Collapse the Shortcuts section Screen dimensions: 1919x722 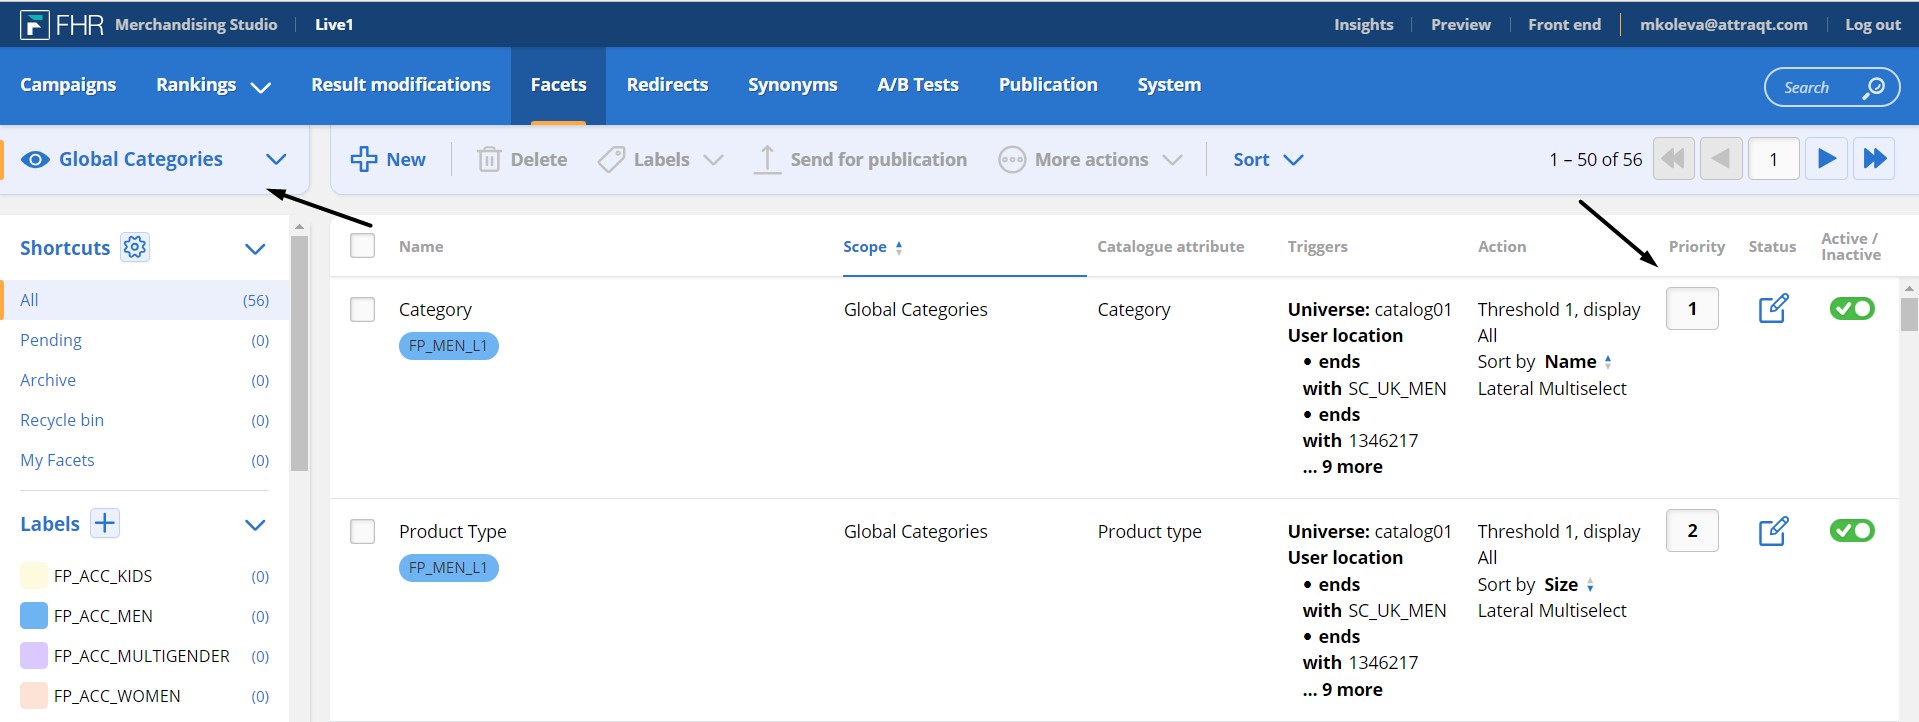tap(255, 249)
